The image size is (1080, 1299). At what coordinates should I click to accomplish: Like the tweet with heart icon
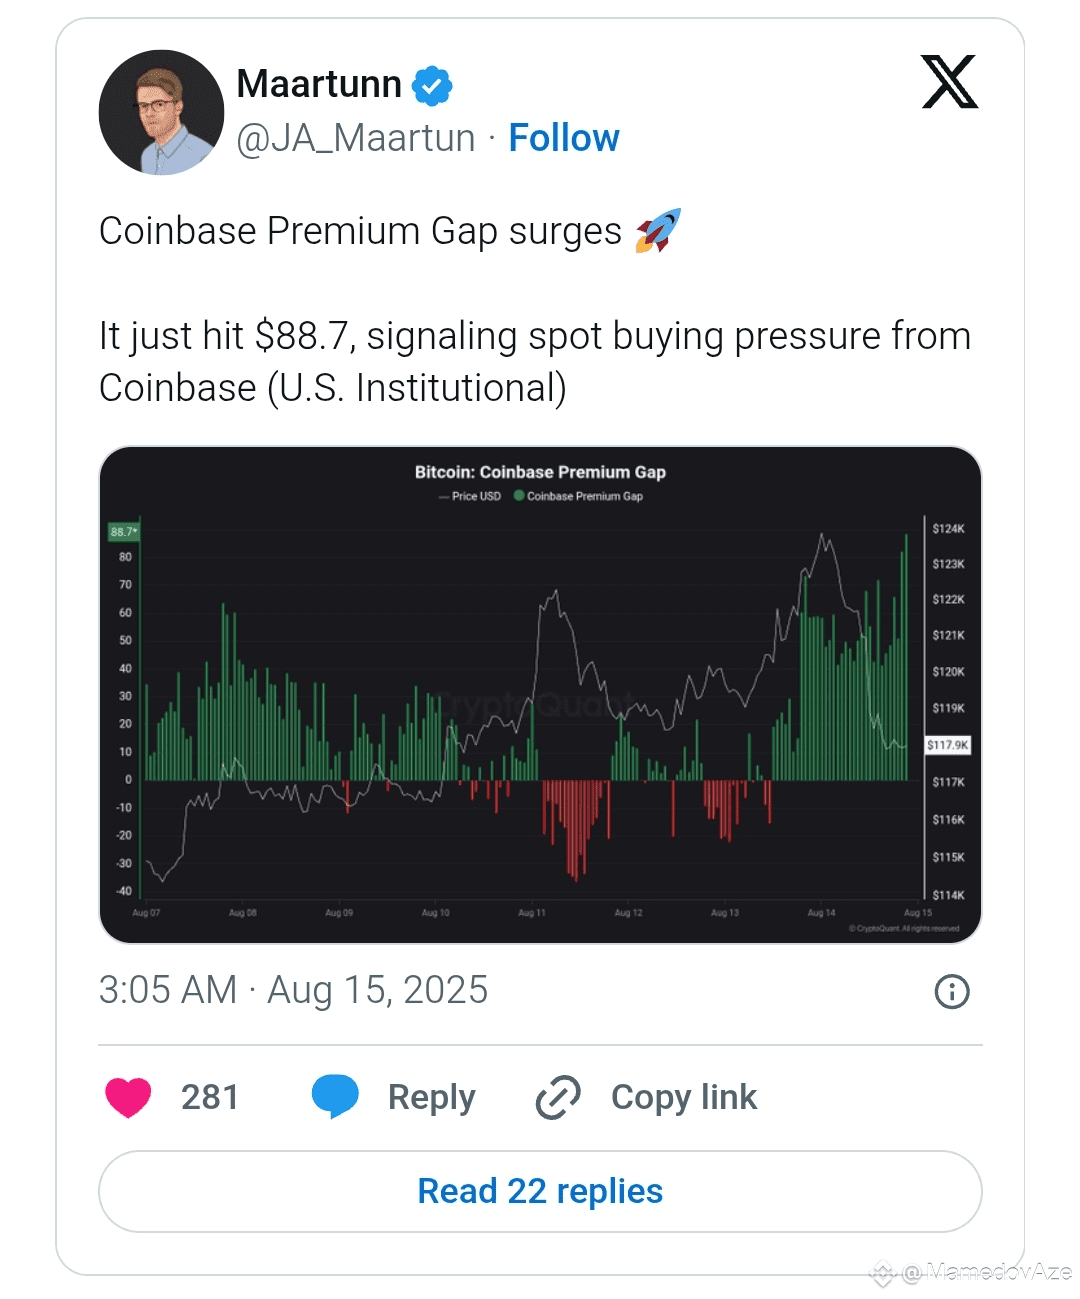tap(128, 1097)
